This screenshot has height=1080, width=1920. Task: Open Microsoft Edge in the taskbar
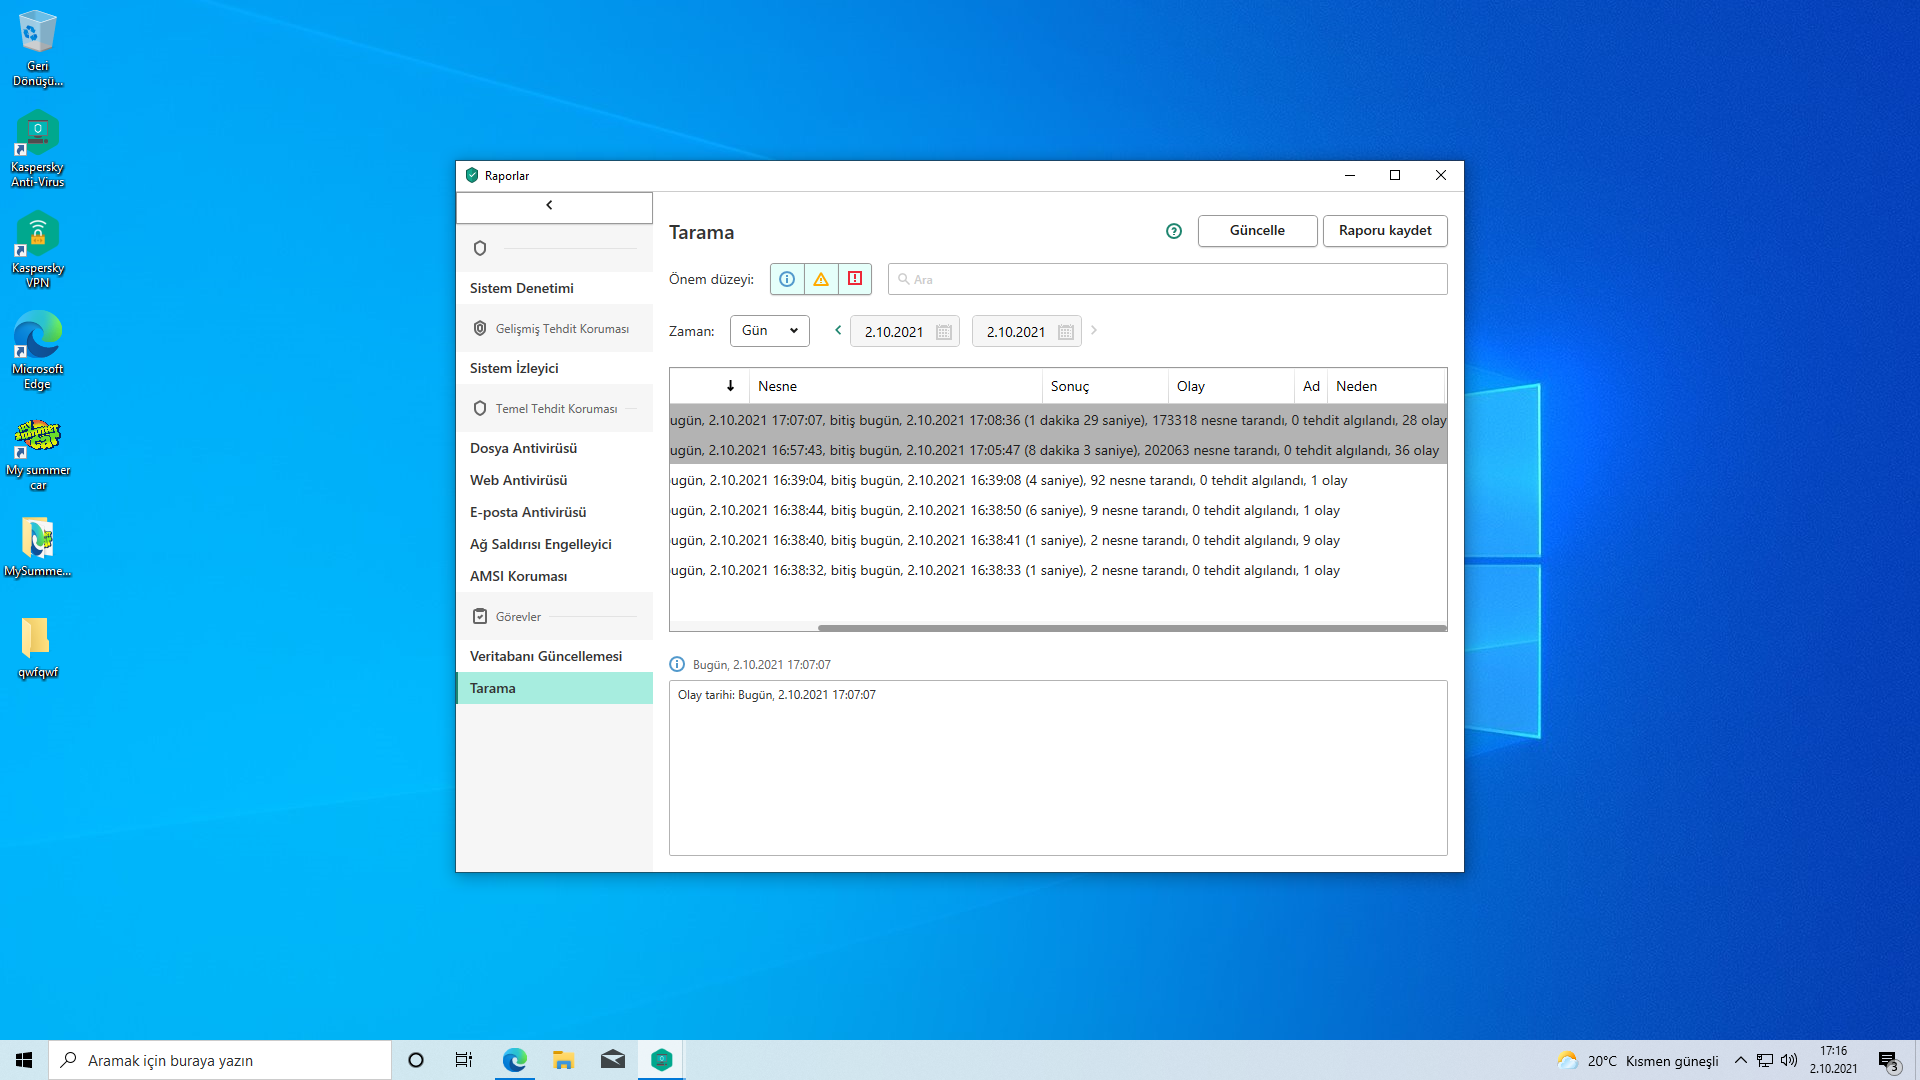click(514, 1060)
